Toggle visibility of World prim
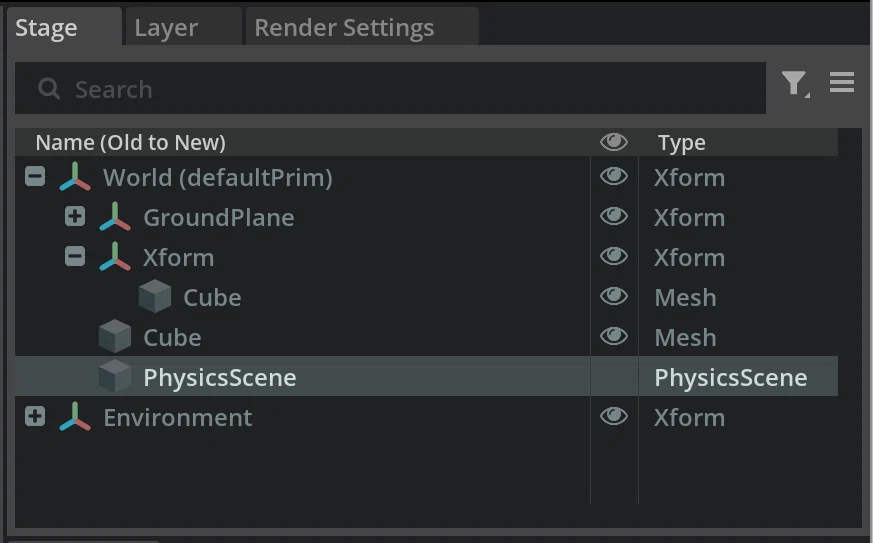This screenshot has height=543, width=873. [614, 177]
